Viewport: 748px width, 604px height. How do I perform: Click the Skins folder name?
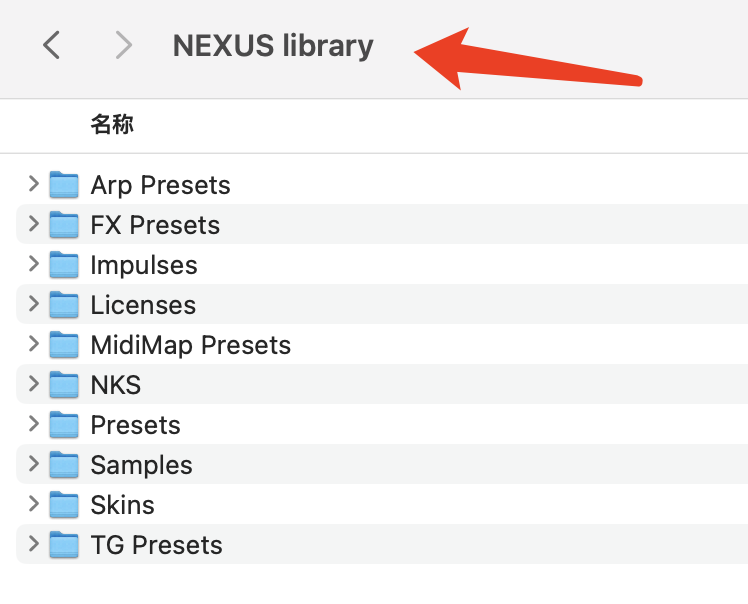[x=122, y=505]
